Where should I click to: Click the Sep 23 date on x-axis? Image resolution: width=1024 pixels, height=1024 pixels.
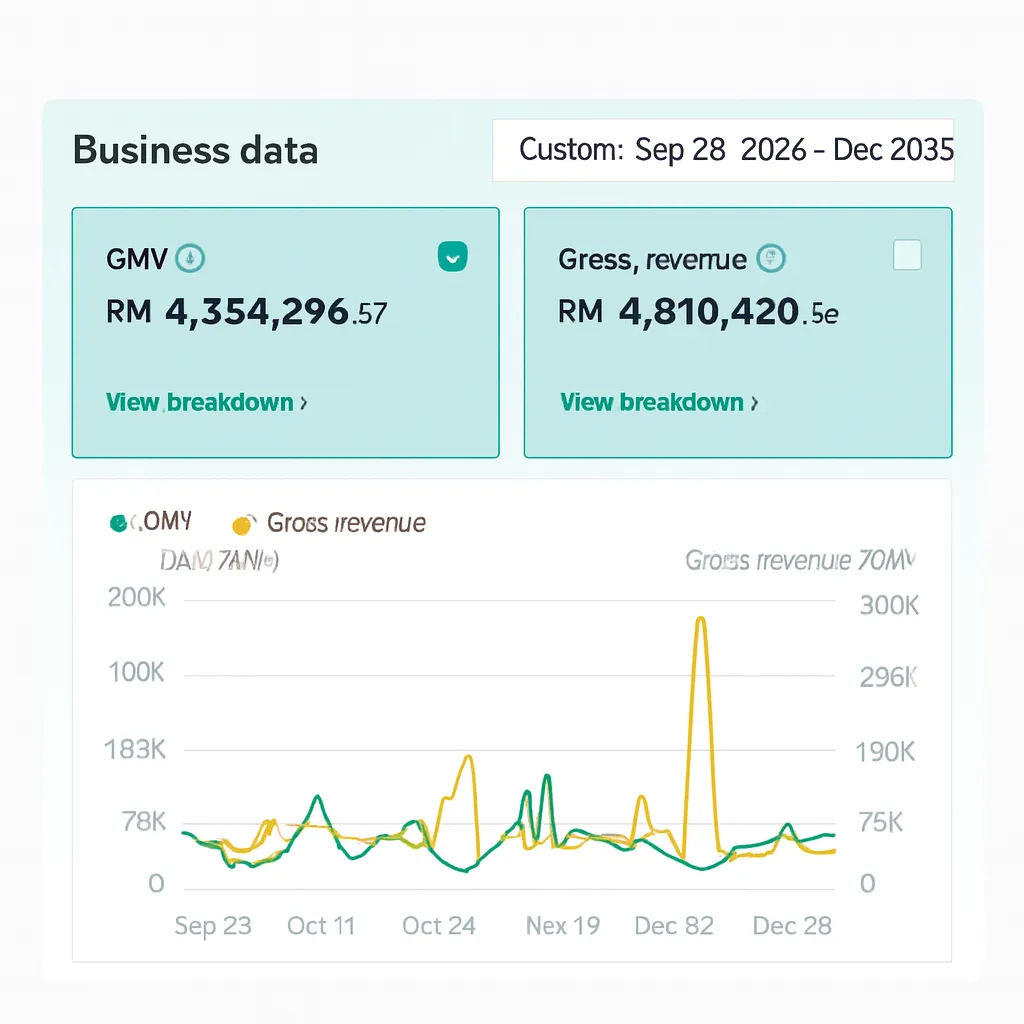click(212, 926)
